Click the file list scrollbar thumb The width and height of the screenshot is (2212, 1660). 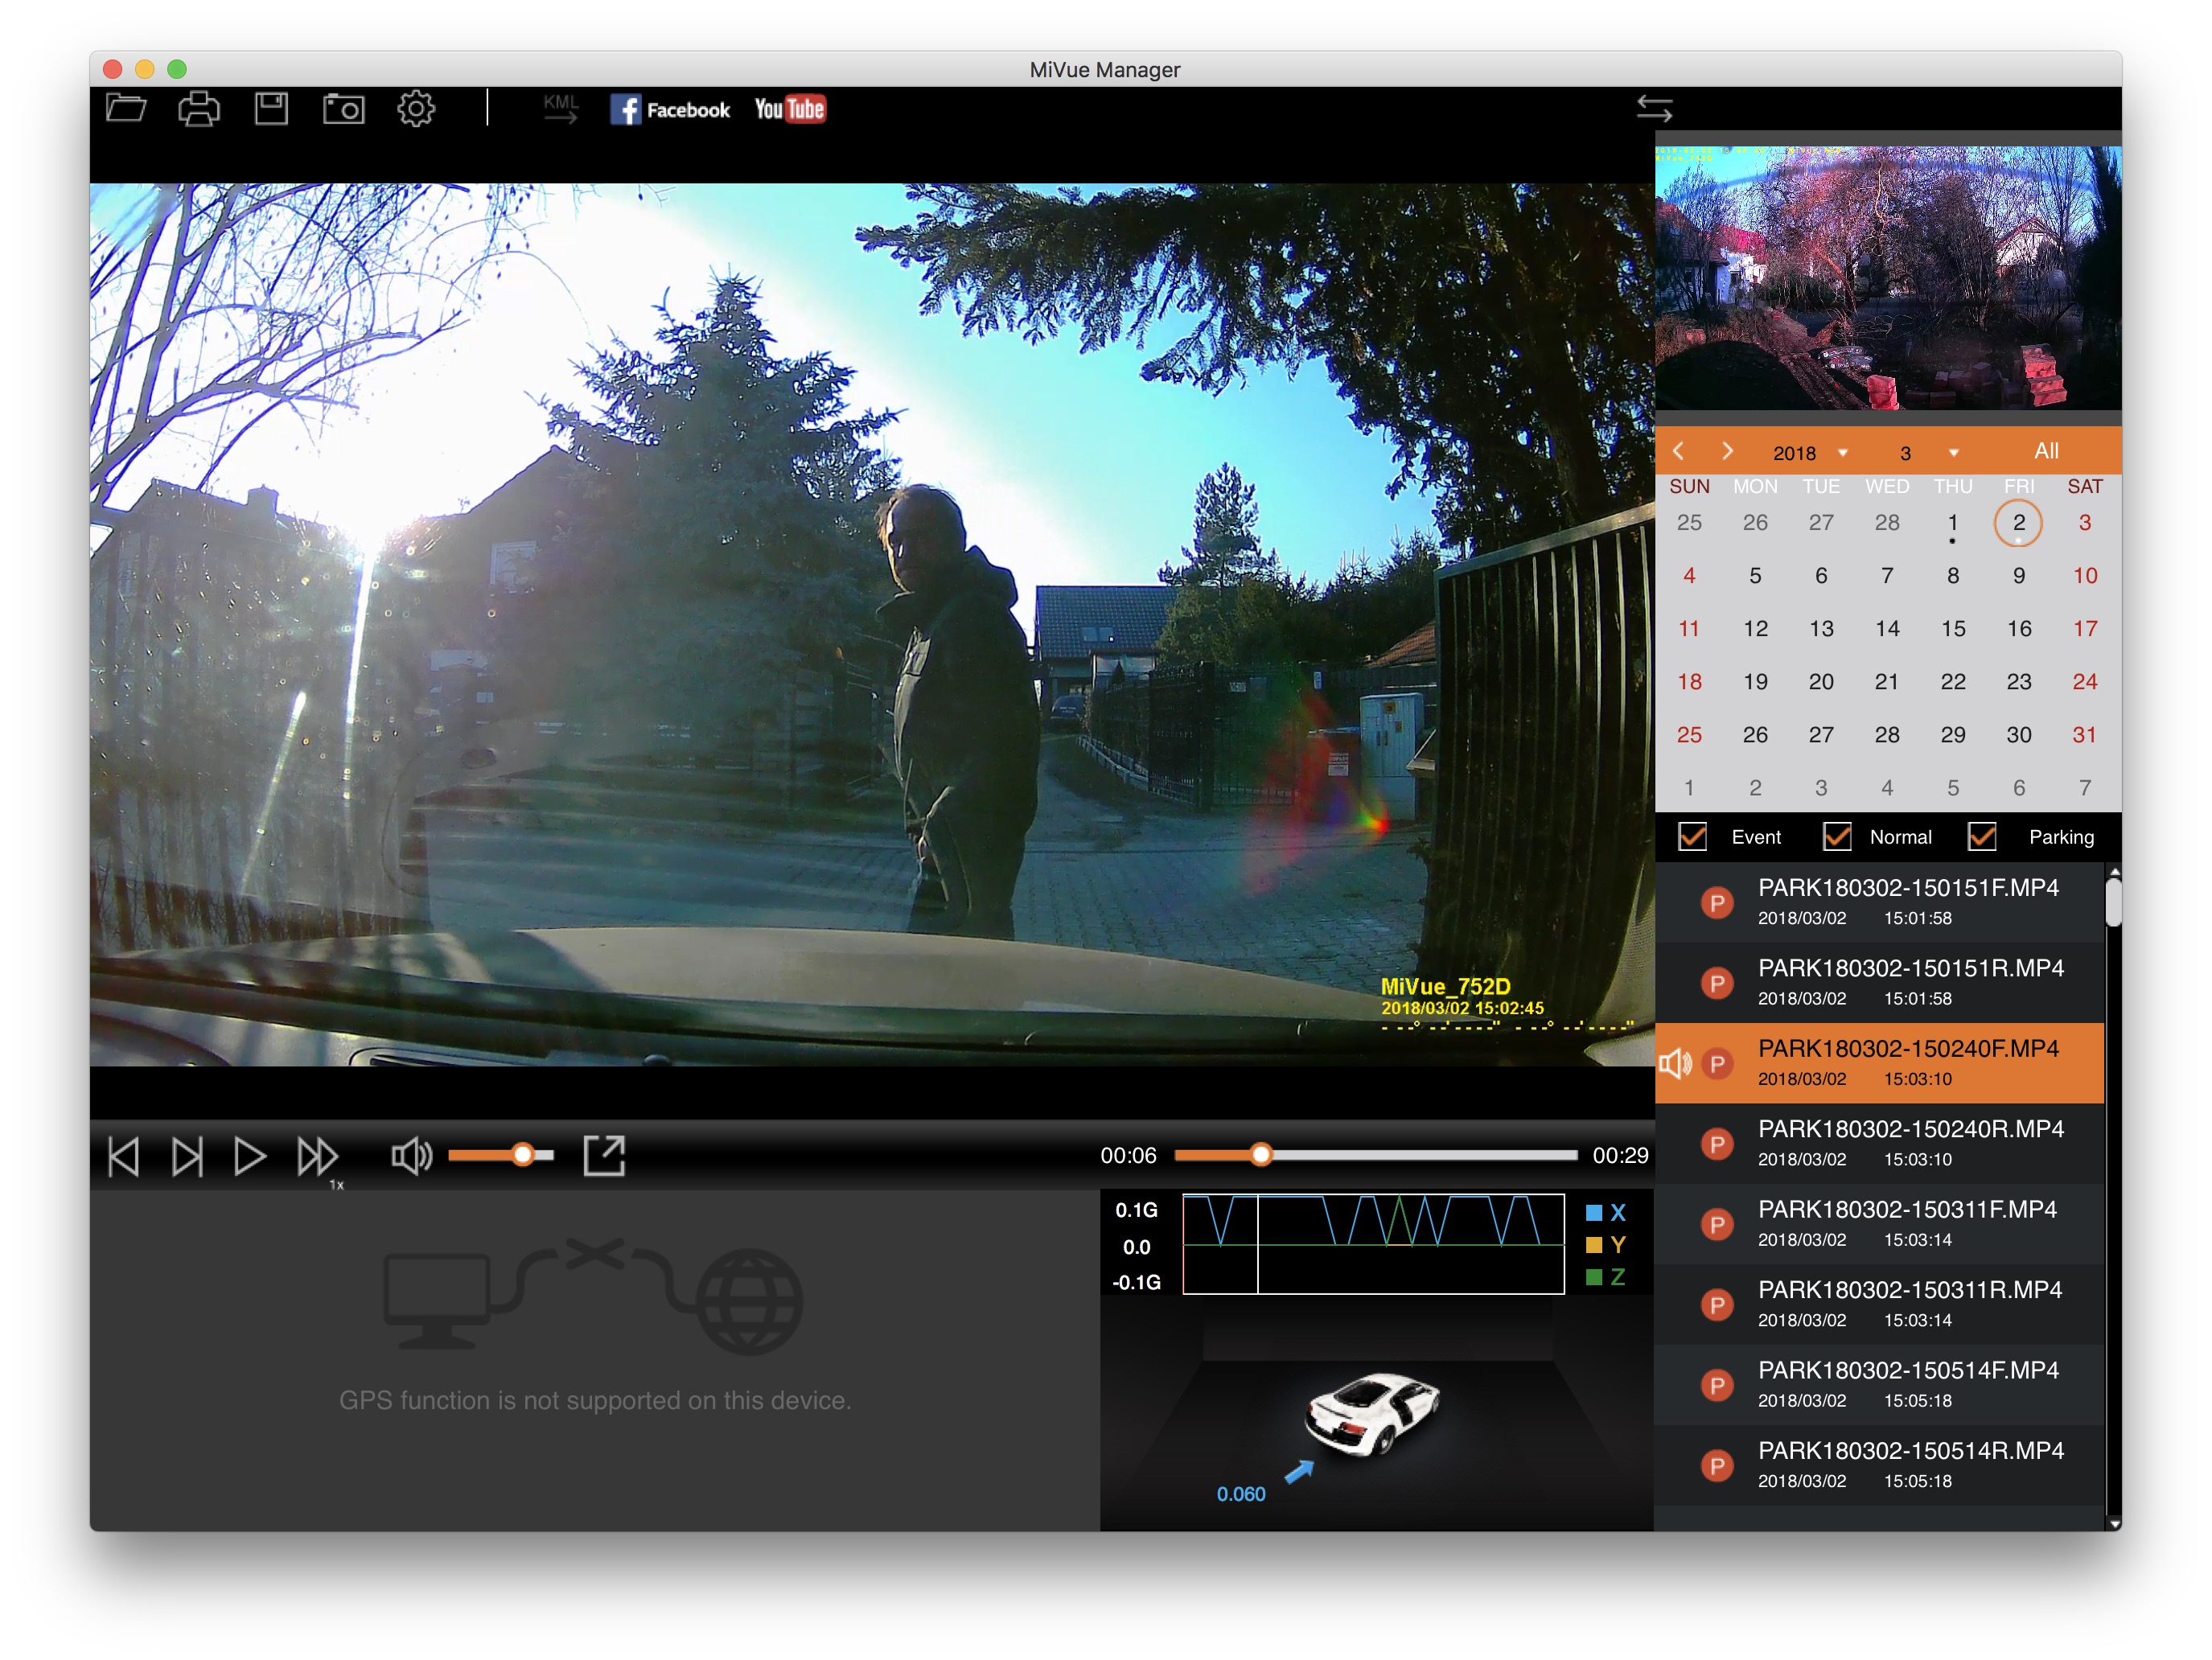pyautogui.click(x=2112, y=902)
